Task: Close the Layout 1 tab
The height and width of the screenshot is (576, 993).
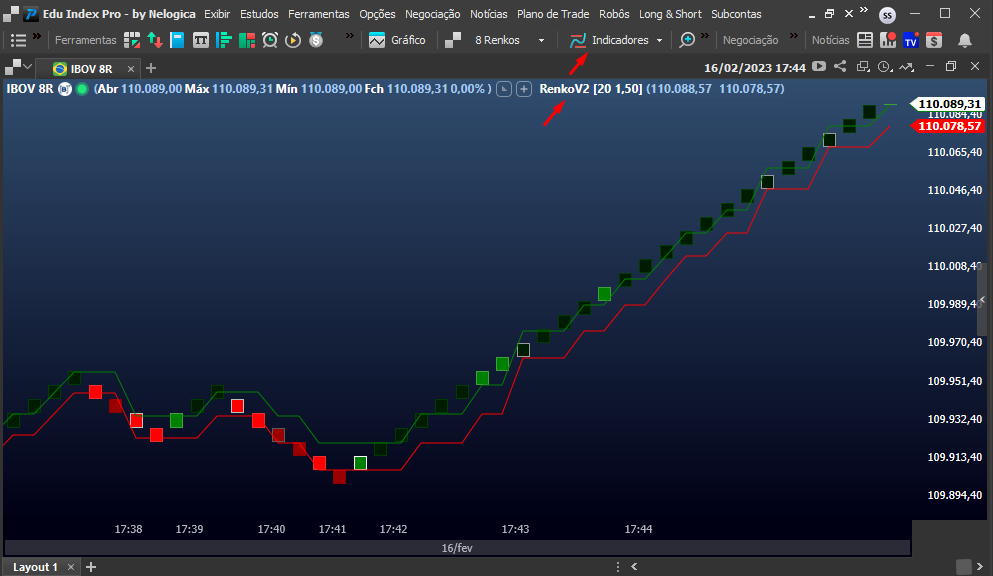Action: tap(71, 567)
